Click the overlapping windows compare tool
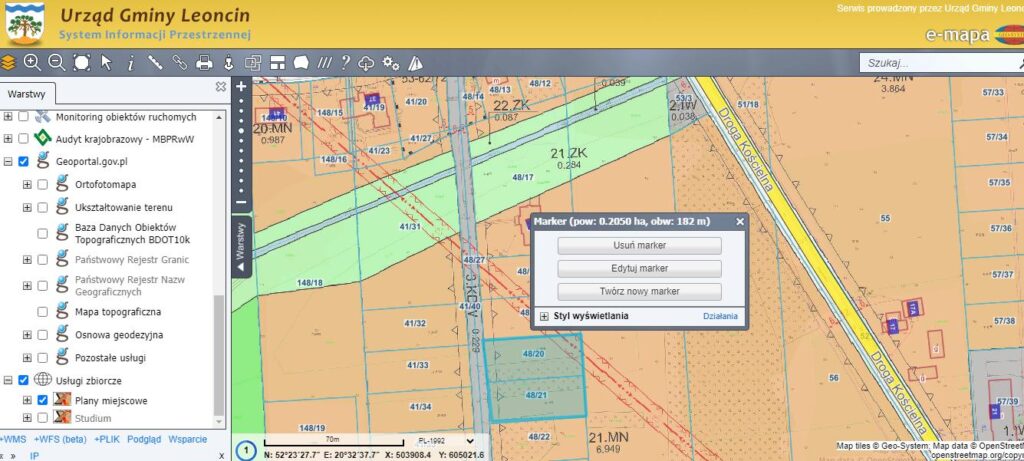 [x=253, y=63]
